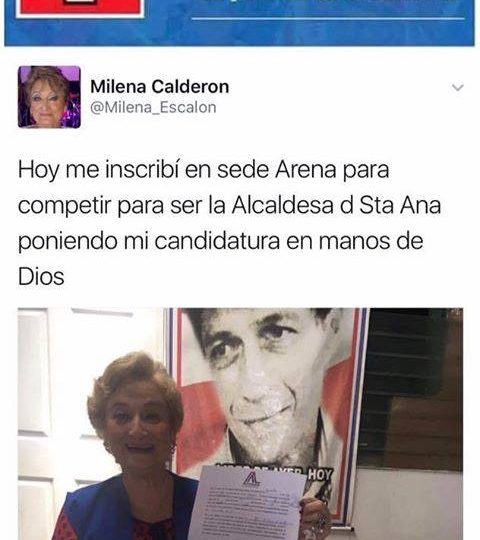Click the HOY caption on the poster
Screen dimensions: 480x540
(320, 475)
